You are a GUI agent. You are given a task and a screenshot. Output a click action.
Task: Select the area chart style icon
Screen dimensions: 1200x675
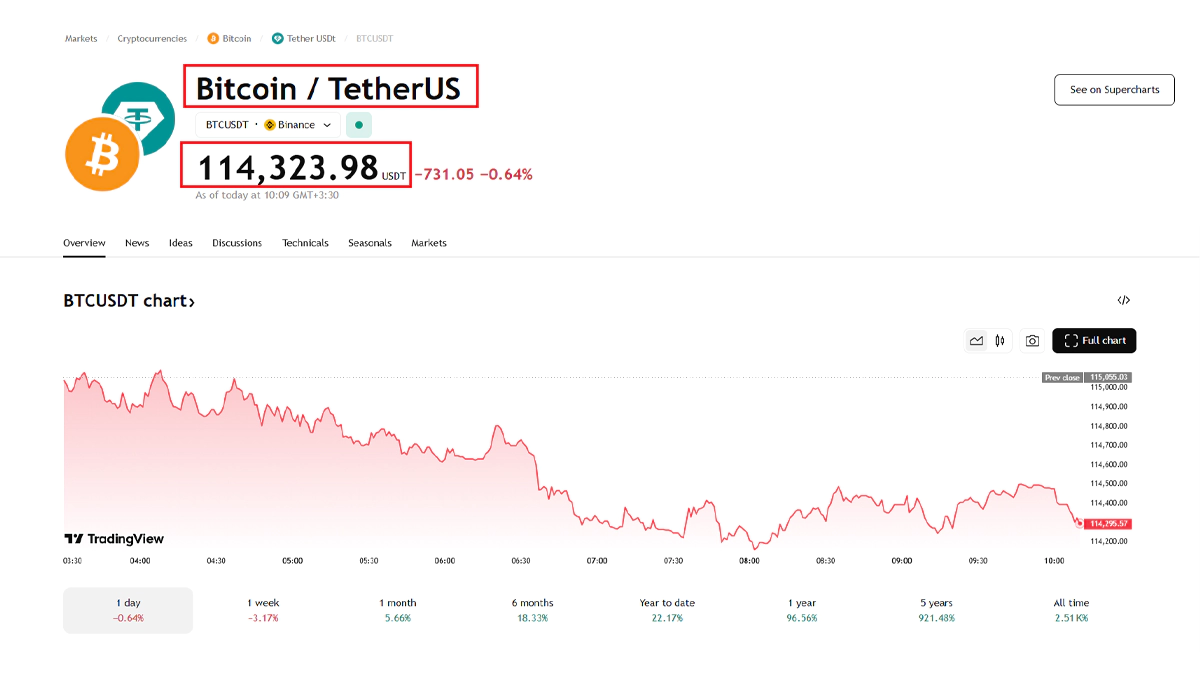(x=976, y=341)
